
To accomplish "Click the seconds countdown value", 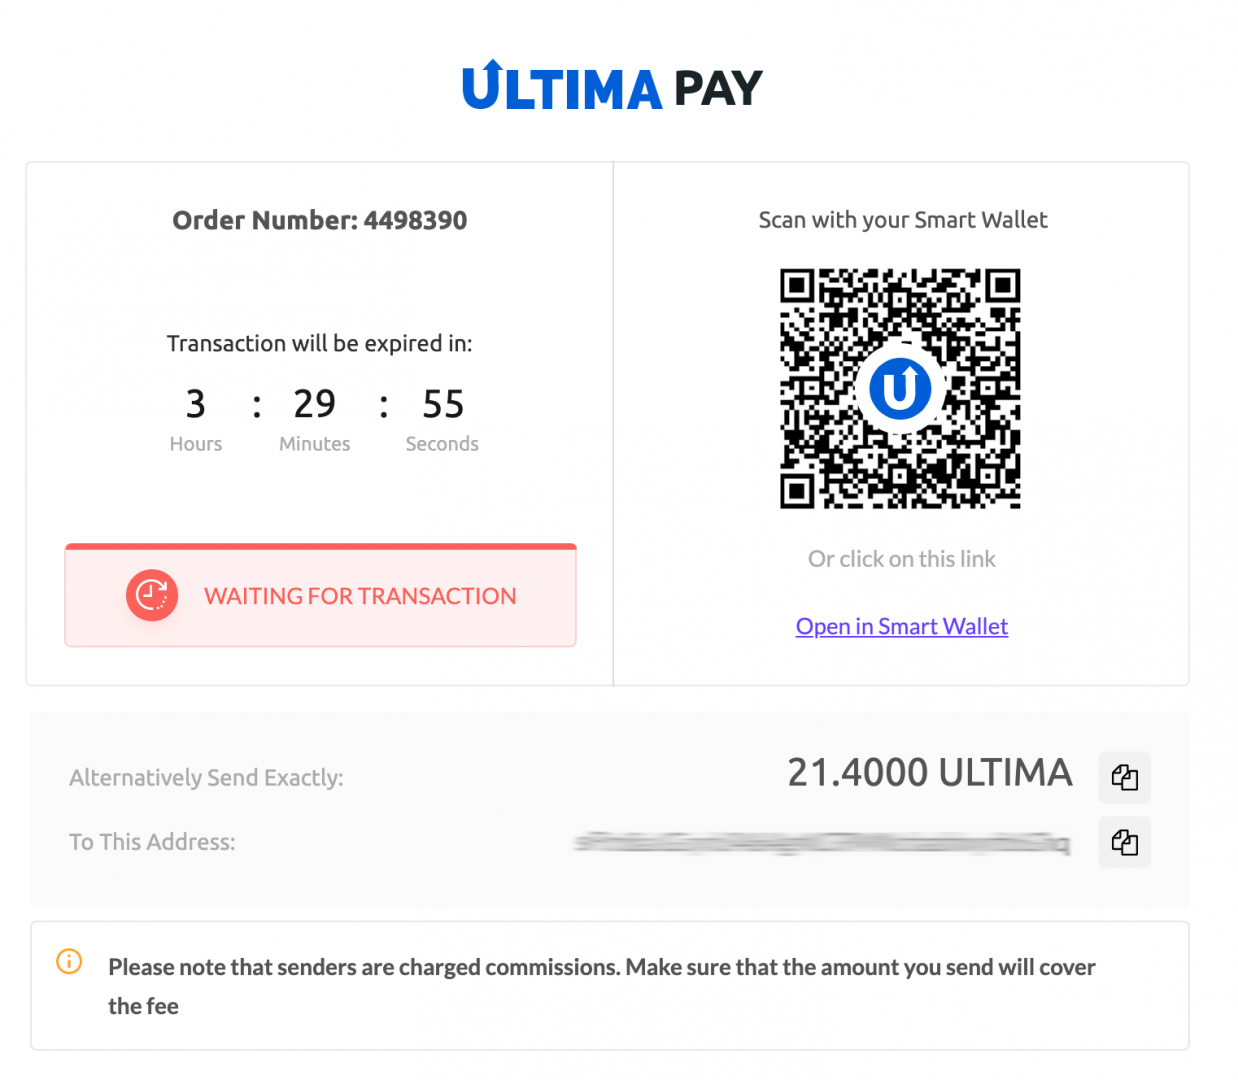I will (443, 404).
